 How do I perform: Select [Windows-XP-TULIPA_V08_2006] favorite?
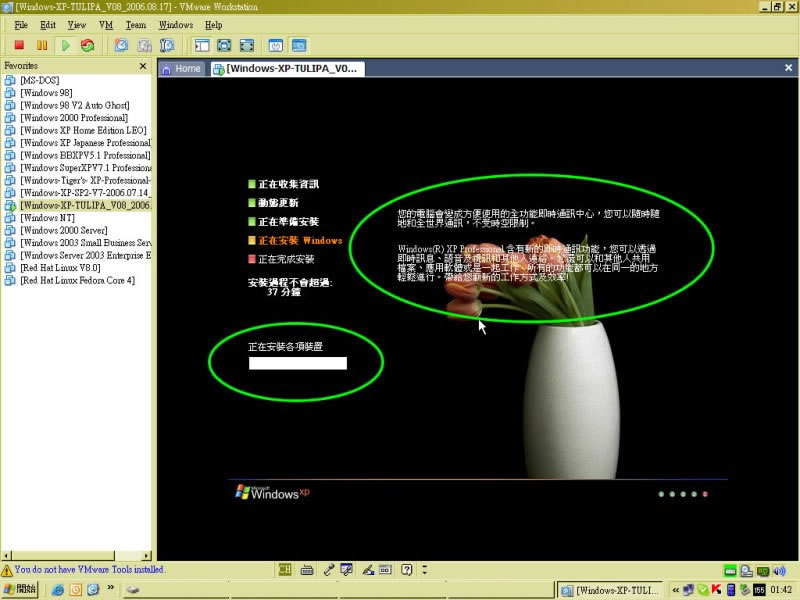pyautogui.click(x=85, y=206)
